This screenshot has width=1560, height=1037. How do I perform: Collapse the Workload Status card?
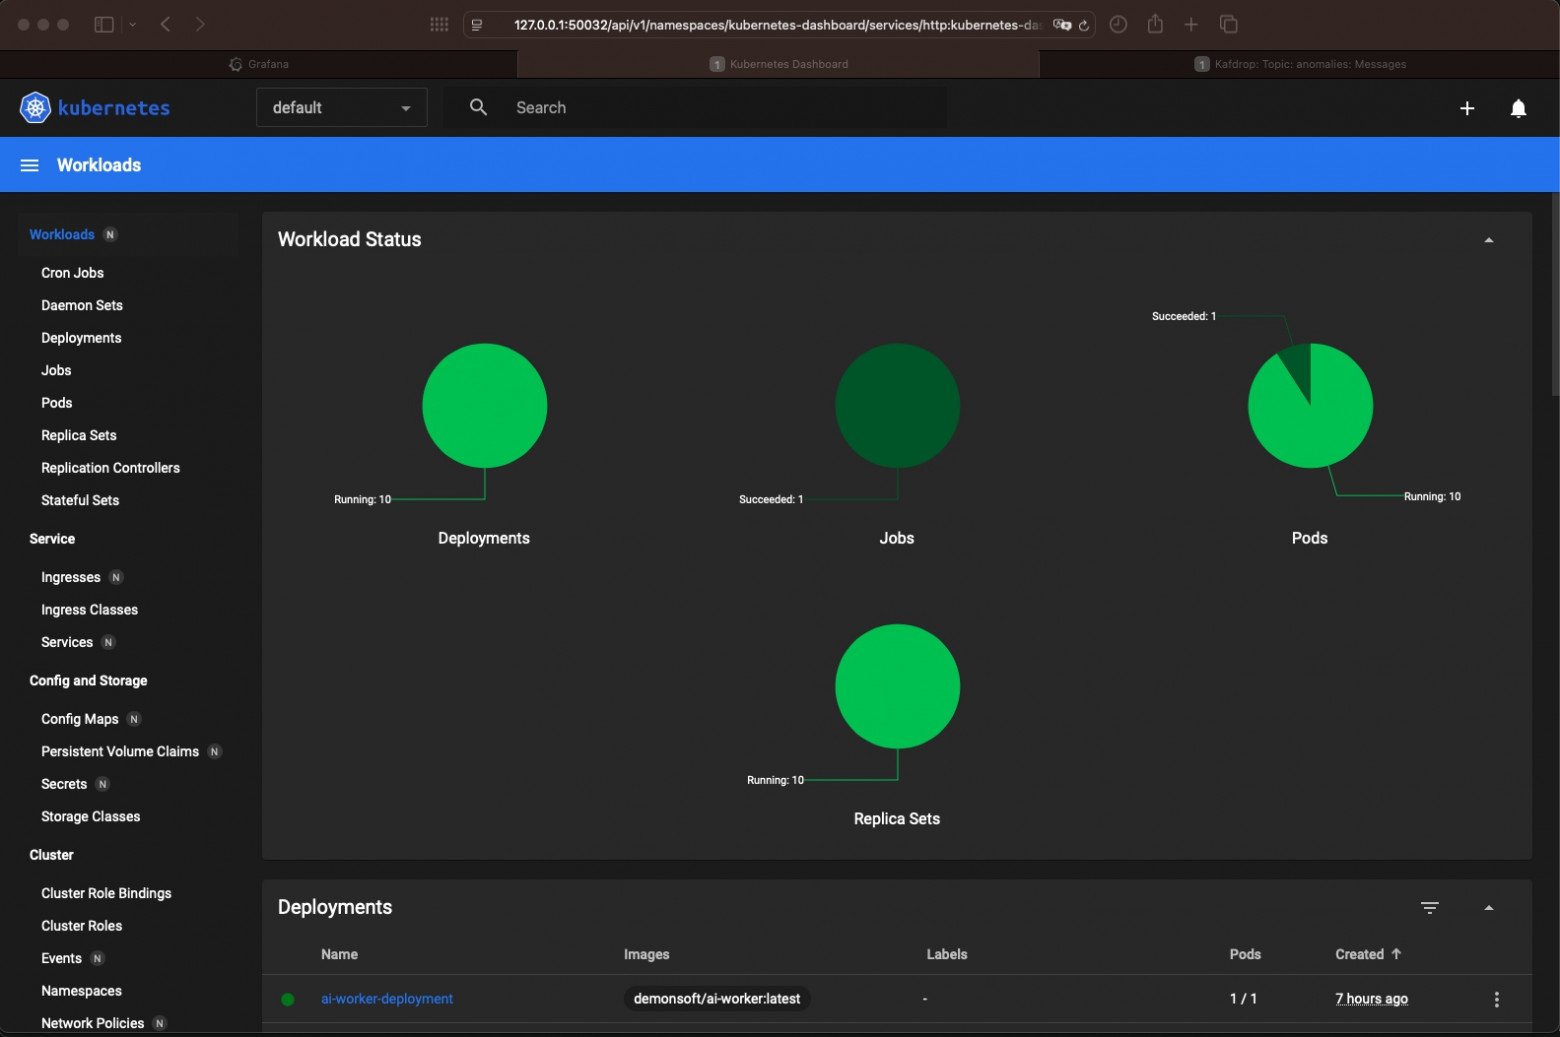pyautogui.click(x=1488, y=240)
